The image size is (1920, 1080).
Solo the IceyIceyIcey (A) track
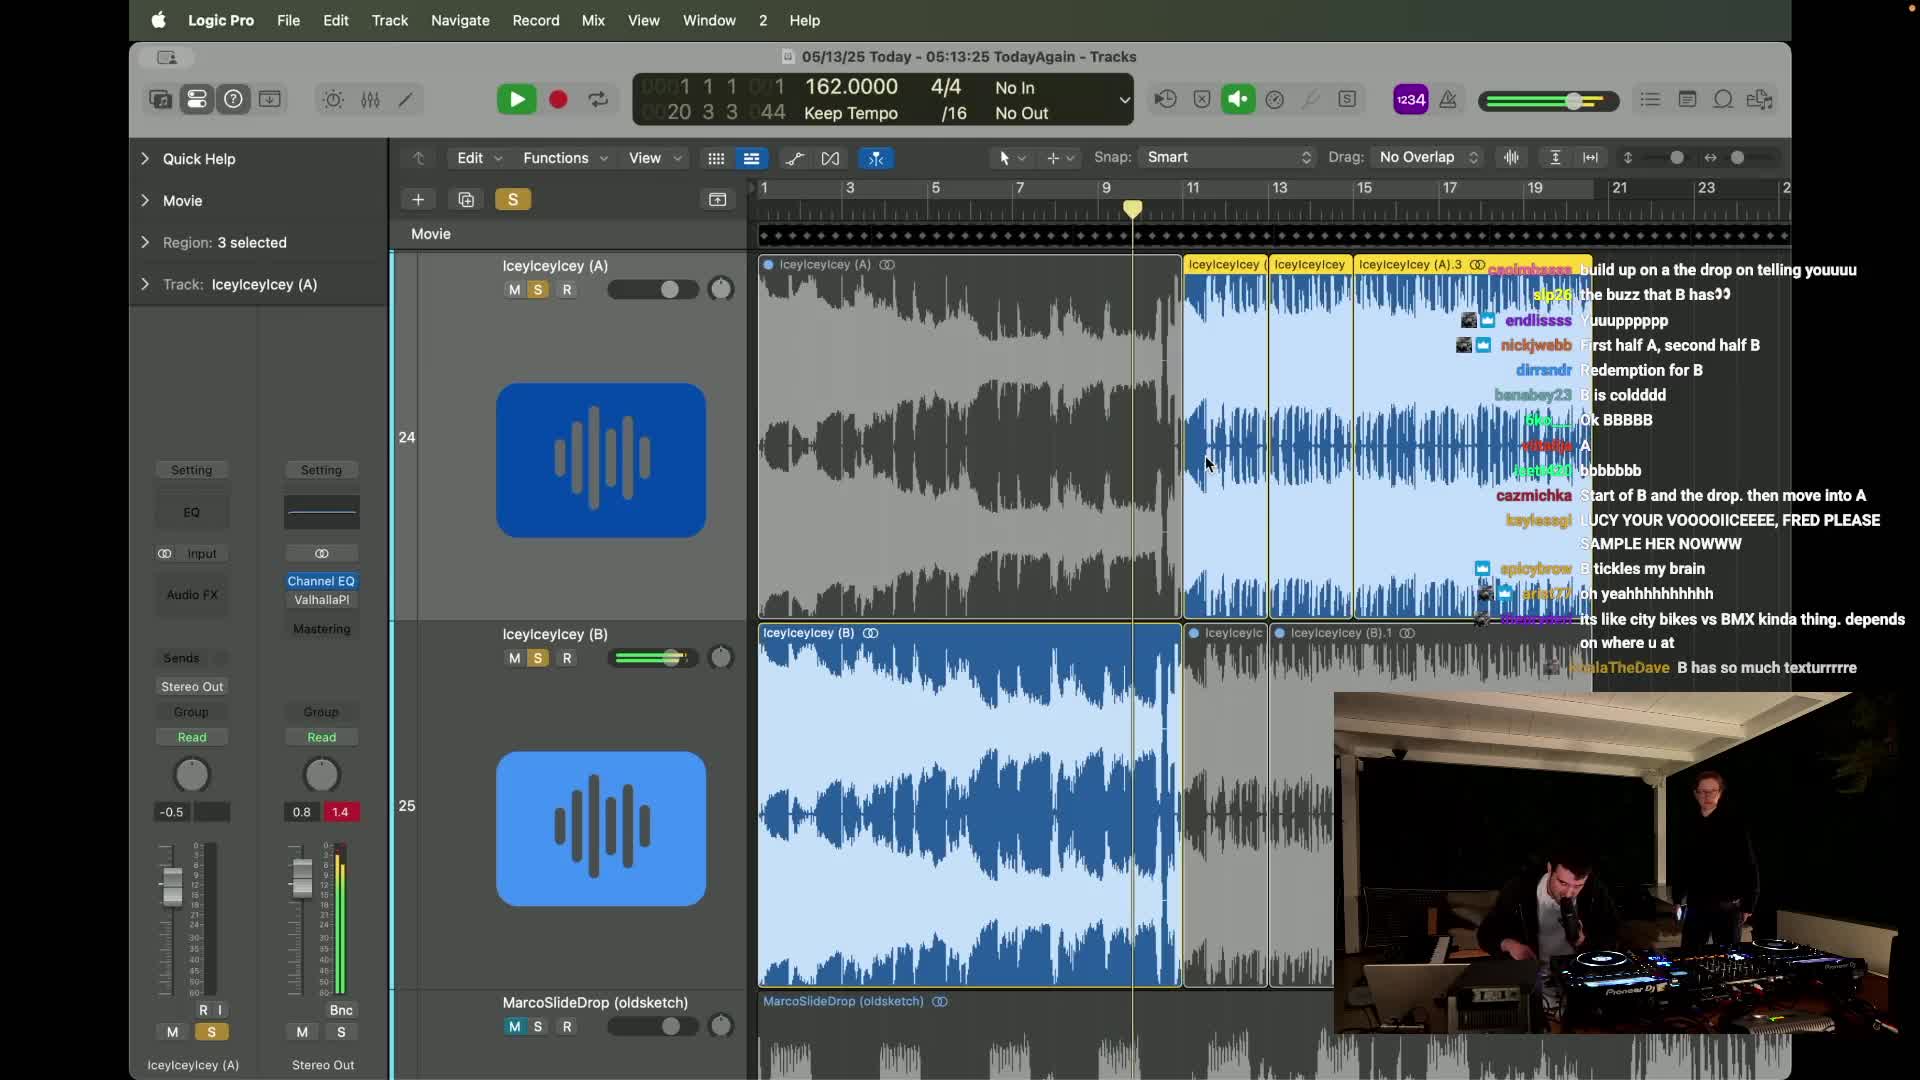point(538,290)
